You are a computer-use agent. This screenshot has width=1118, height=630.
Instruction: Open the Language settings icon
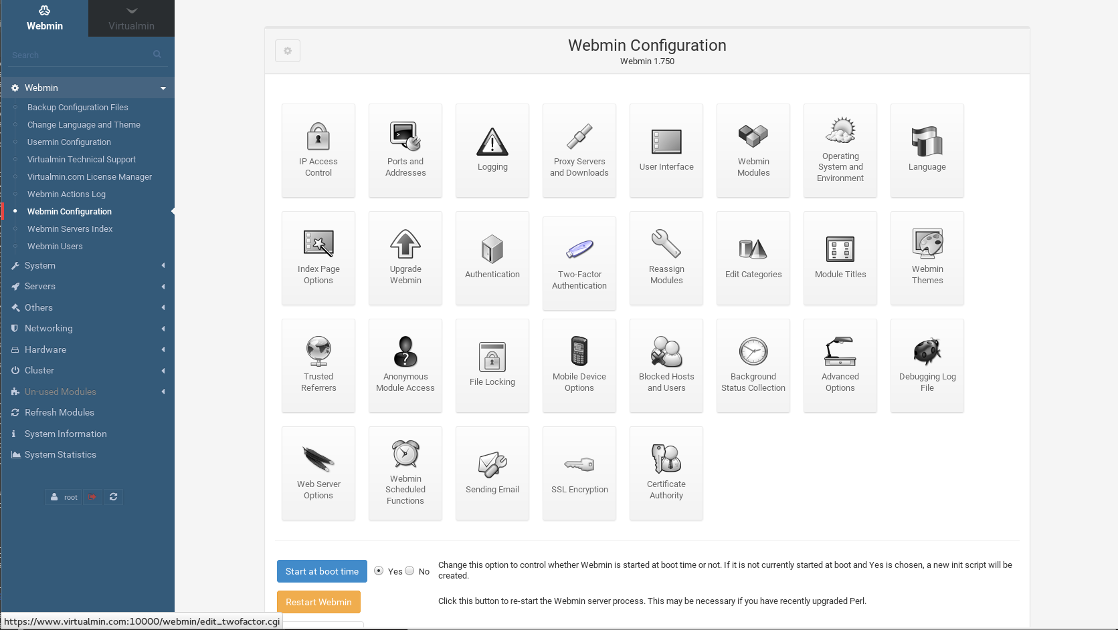pos(927,150)
